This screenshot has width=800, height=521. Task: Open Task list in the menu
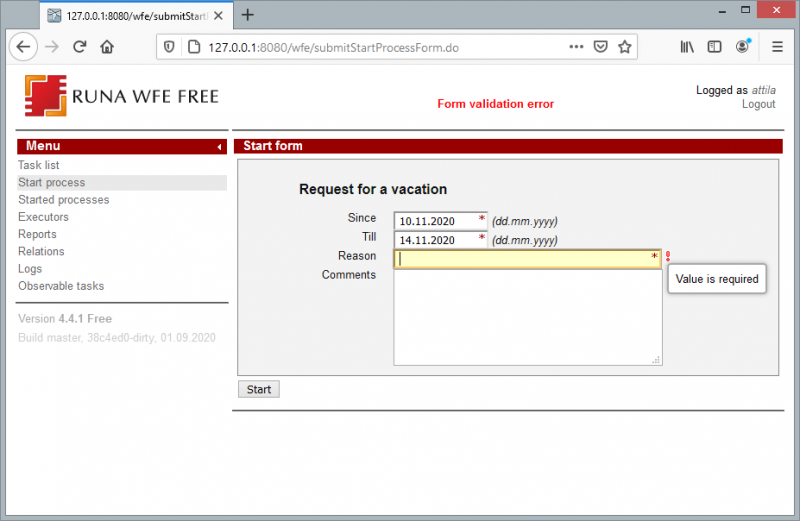coord(39,165)
